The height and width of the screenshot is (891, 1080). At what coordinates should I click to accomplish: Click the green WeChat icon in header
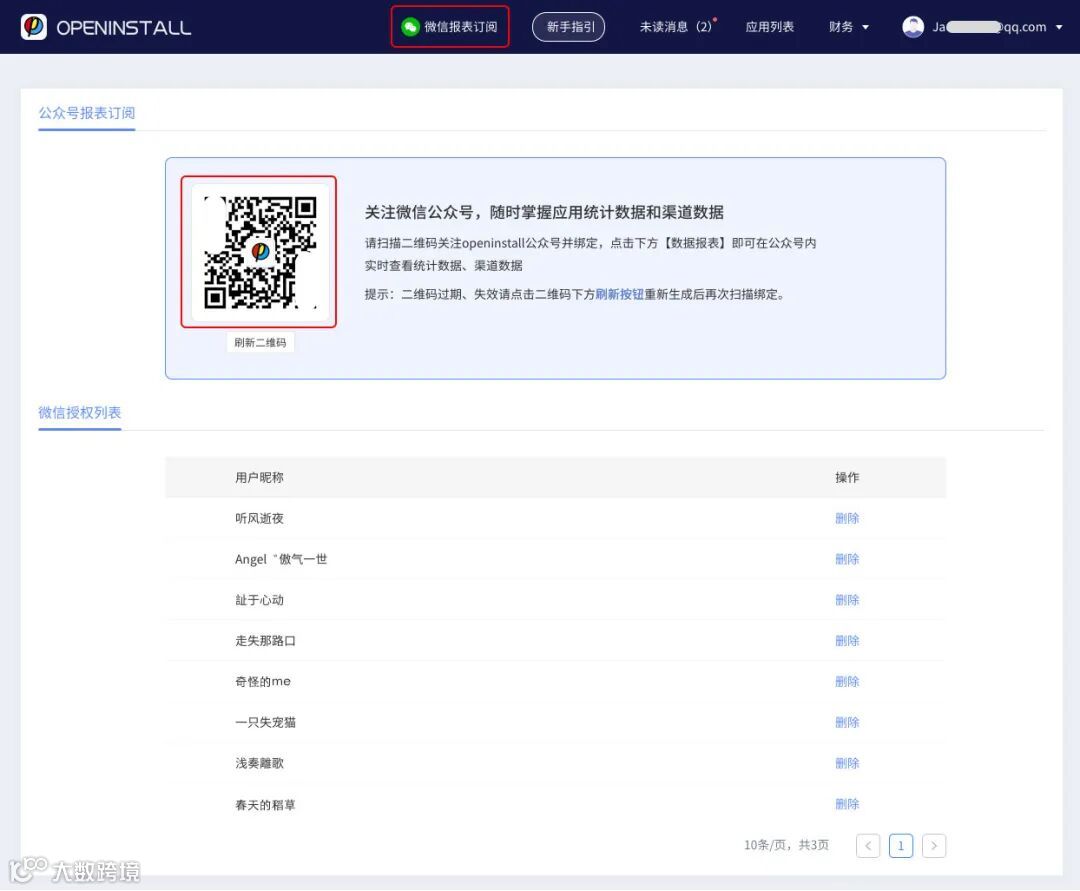coord(410,27)
